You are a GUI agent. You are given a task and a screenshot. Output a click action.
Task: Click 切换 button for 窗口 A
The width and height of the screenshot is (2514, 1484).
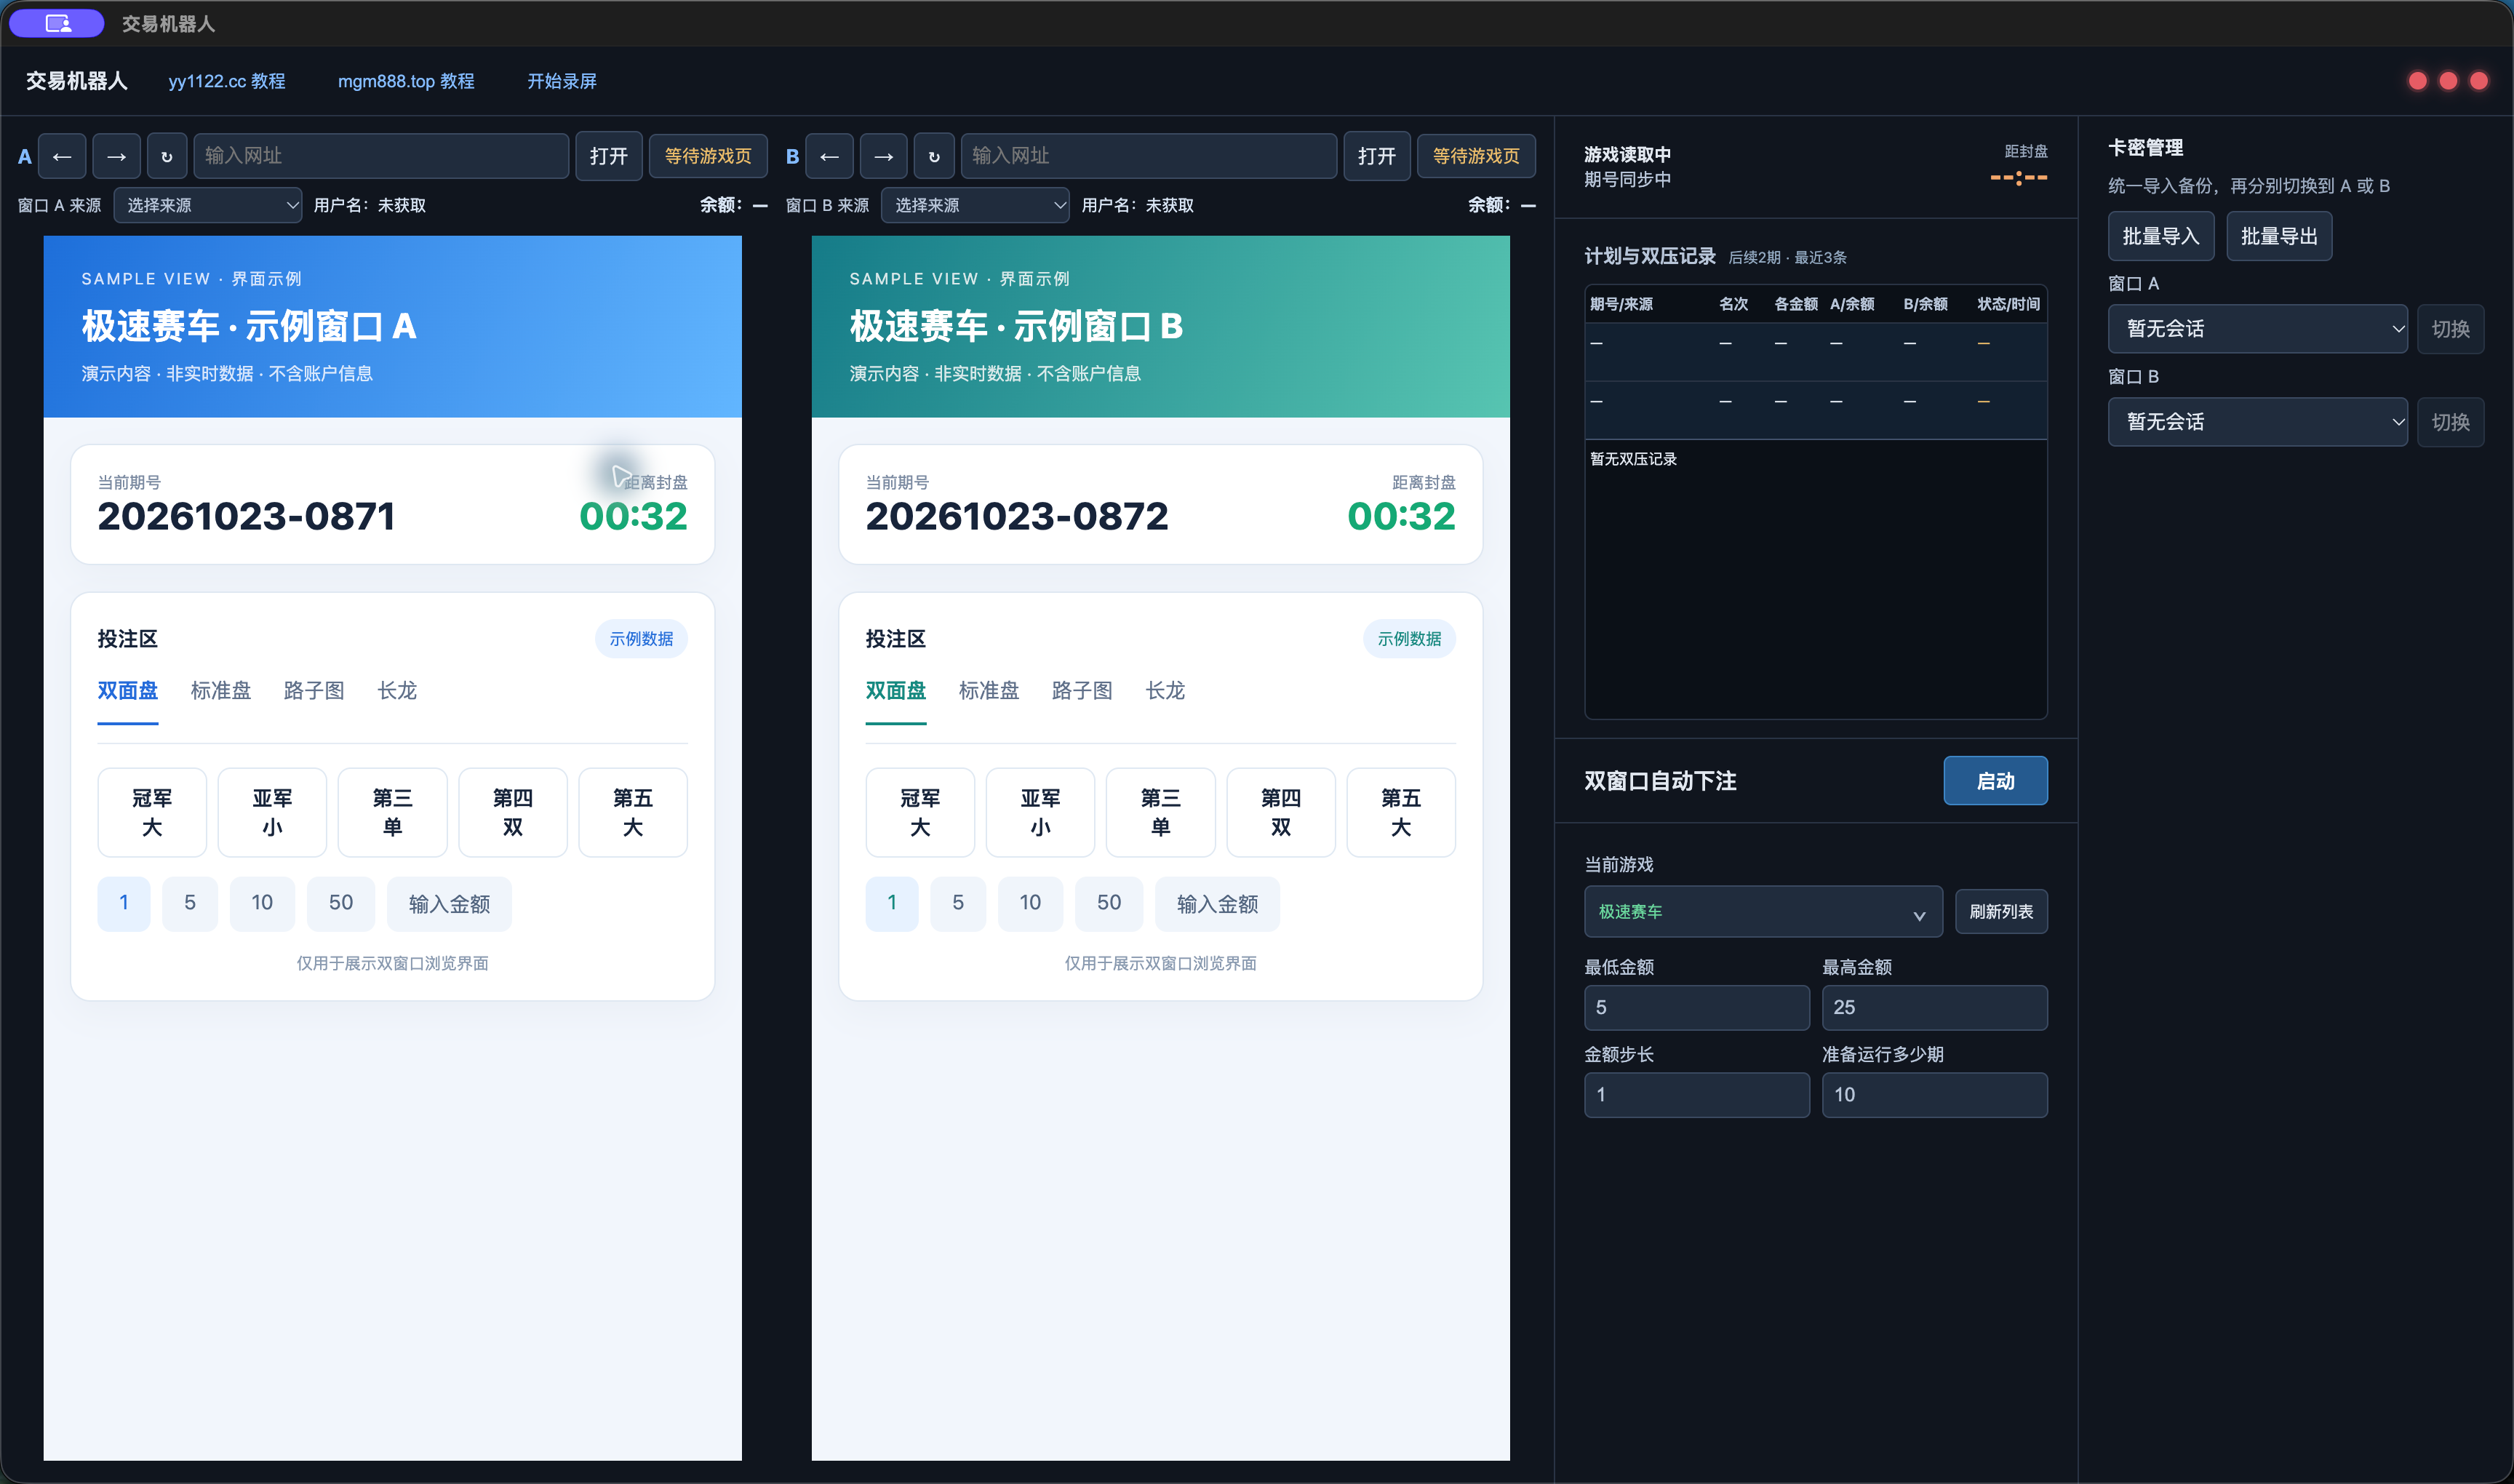(x=2450, y=329)
